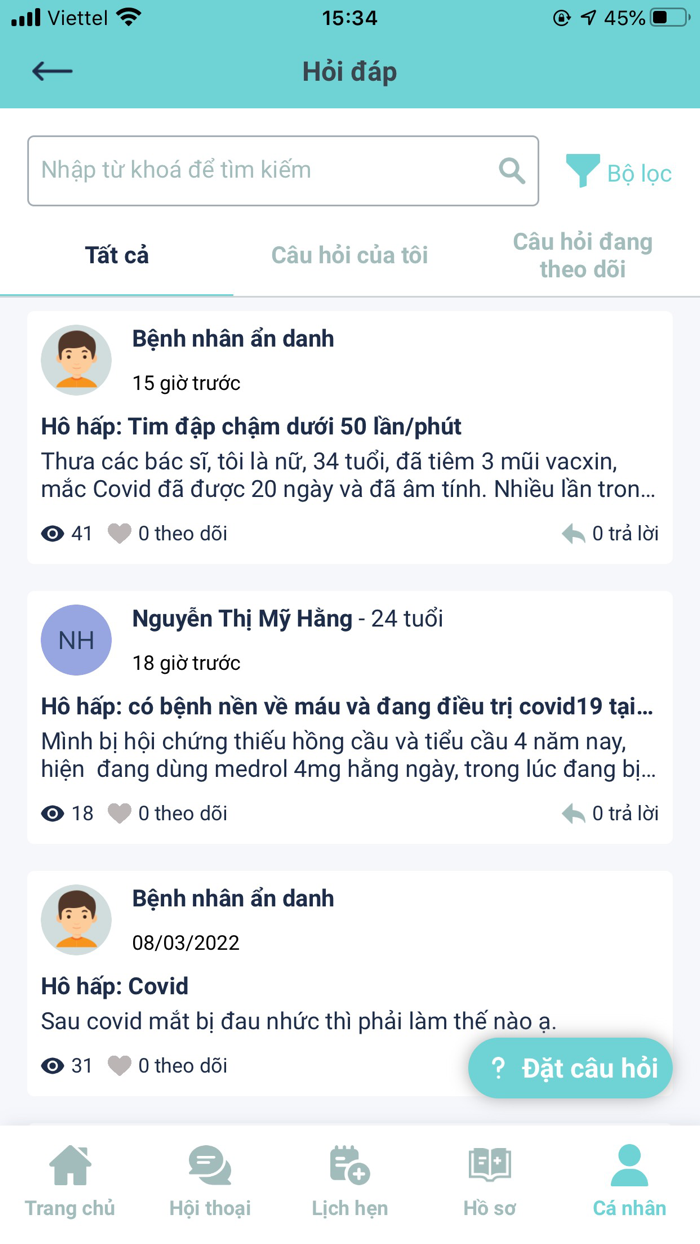Open the Bộ lọc filter icon
The height and width of the screenshot is (1244, 700).
tap(582, 169)
